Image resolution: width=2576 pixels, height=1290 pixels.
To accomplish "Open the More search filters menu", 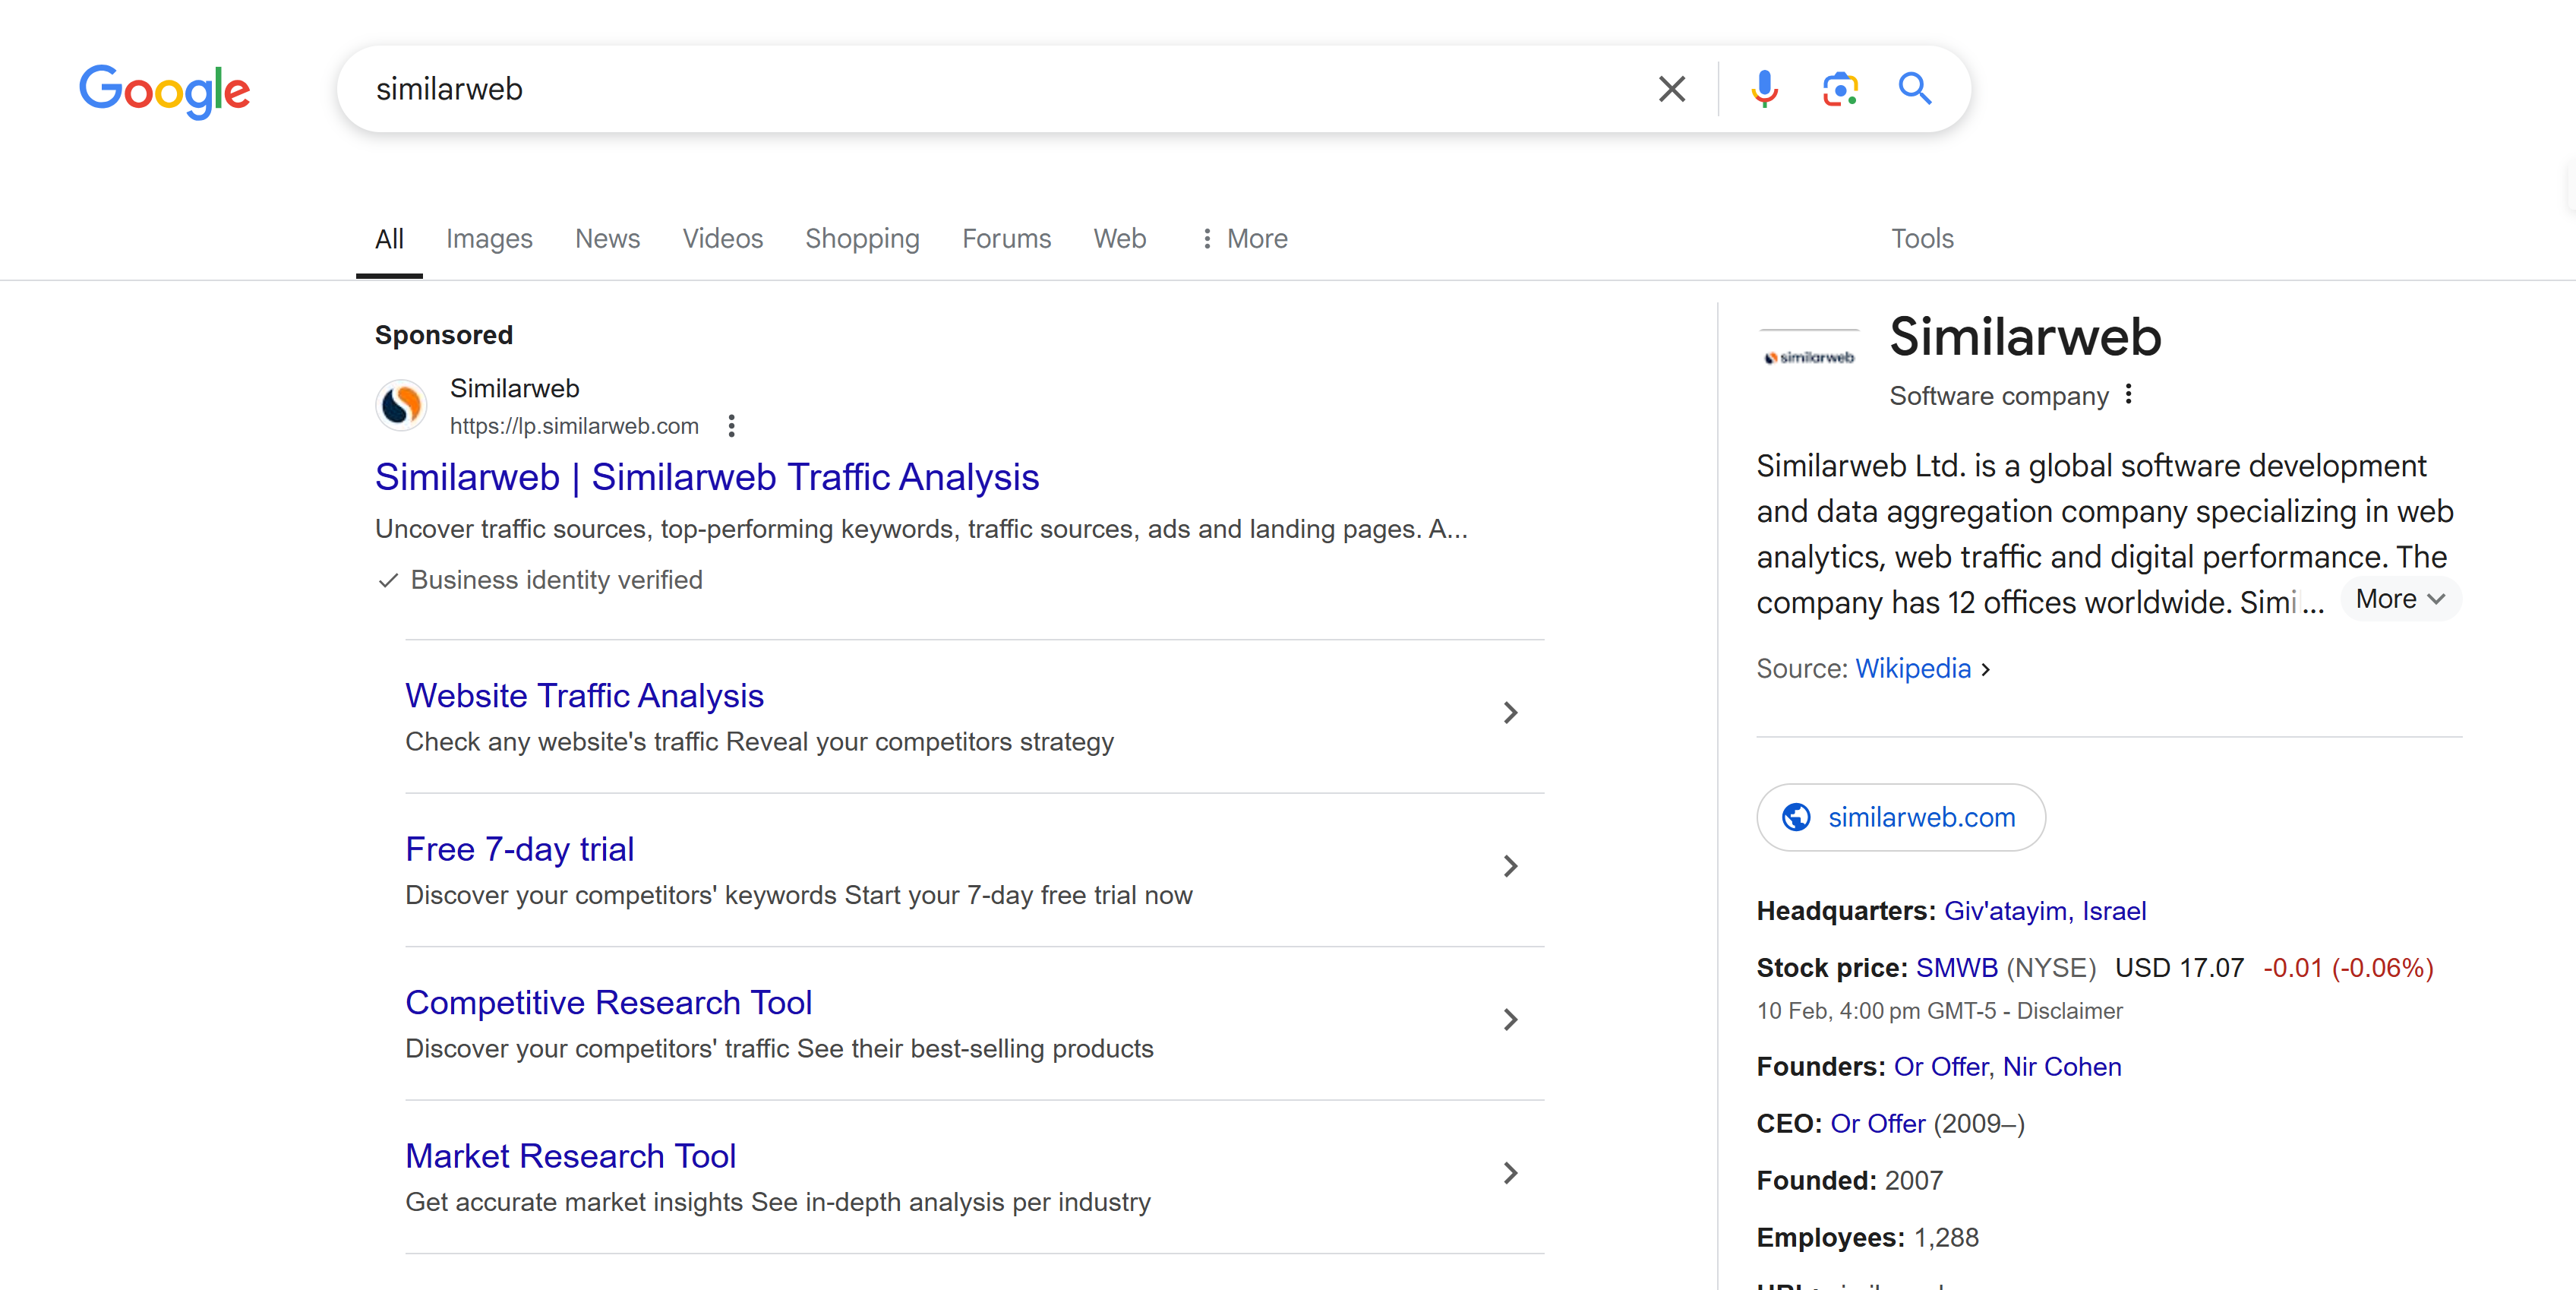I will 1243,239.
